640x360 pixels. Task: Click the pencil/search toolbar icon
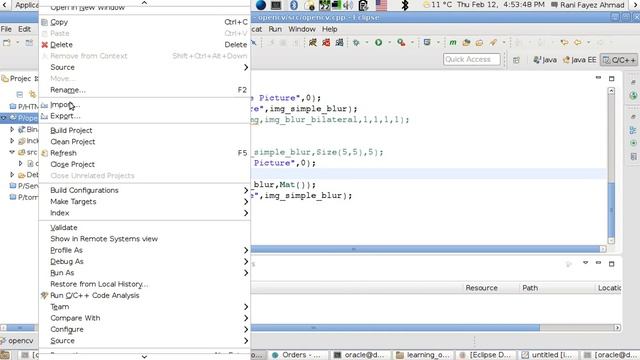coord(493,42)
